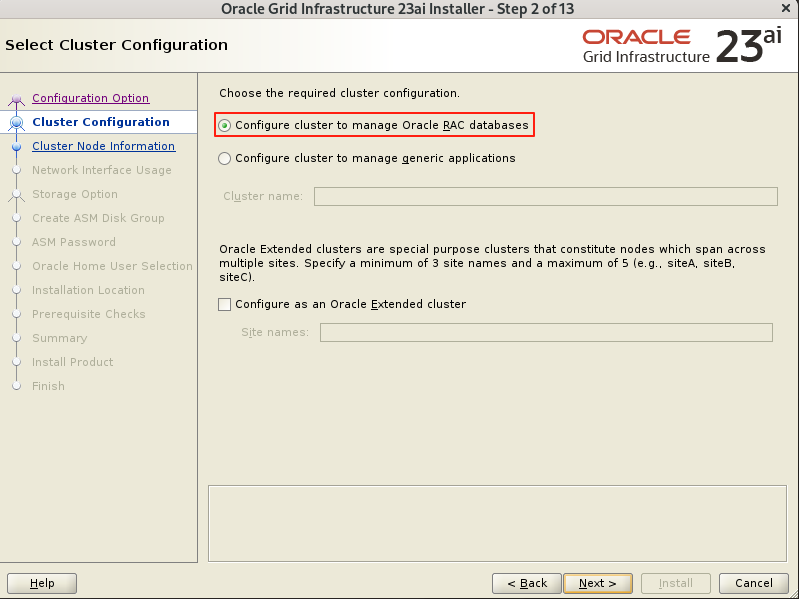Click the disabled Install button
This screenshot has height=599, width=799.
676,583
